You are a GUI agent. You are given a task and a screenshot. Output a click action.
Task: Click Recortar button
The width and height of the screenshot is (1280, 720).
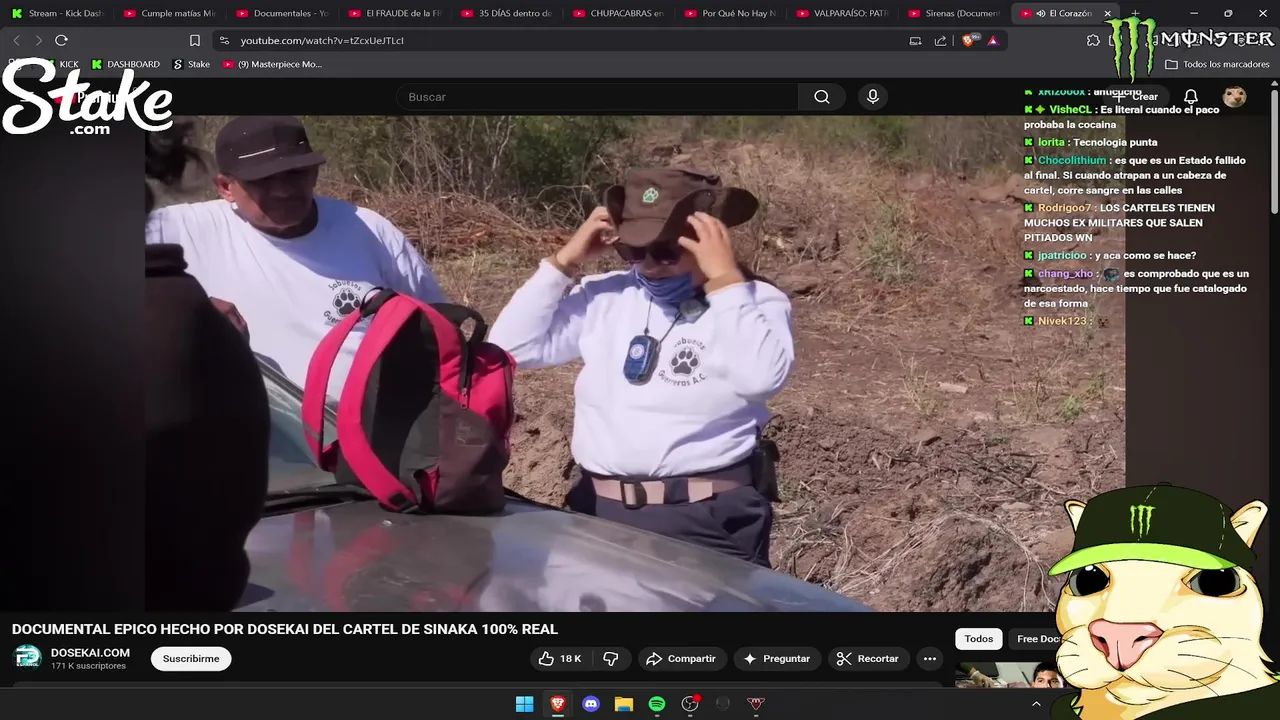pos(868,659)
